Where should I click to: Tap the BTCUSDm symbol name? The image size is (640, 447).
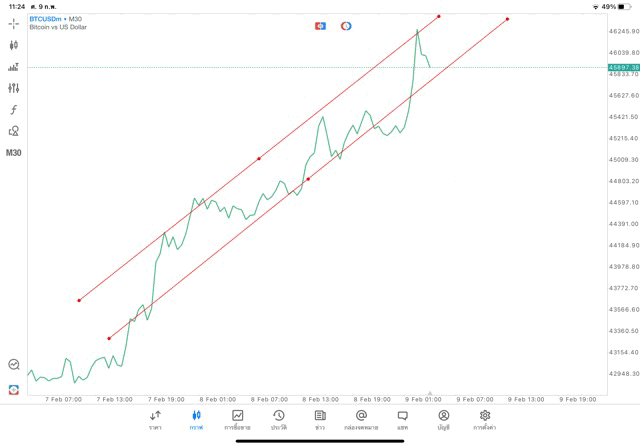coord(45,19)
